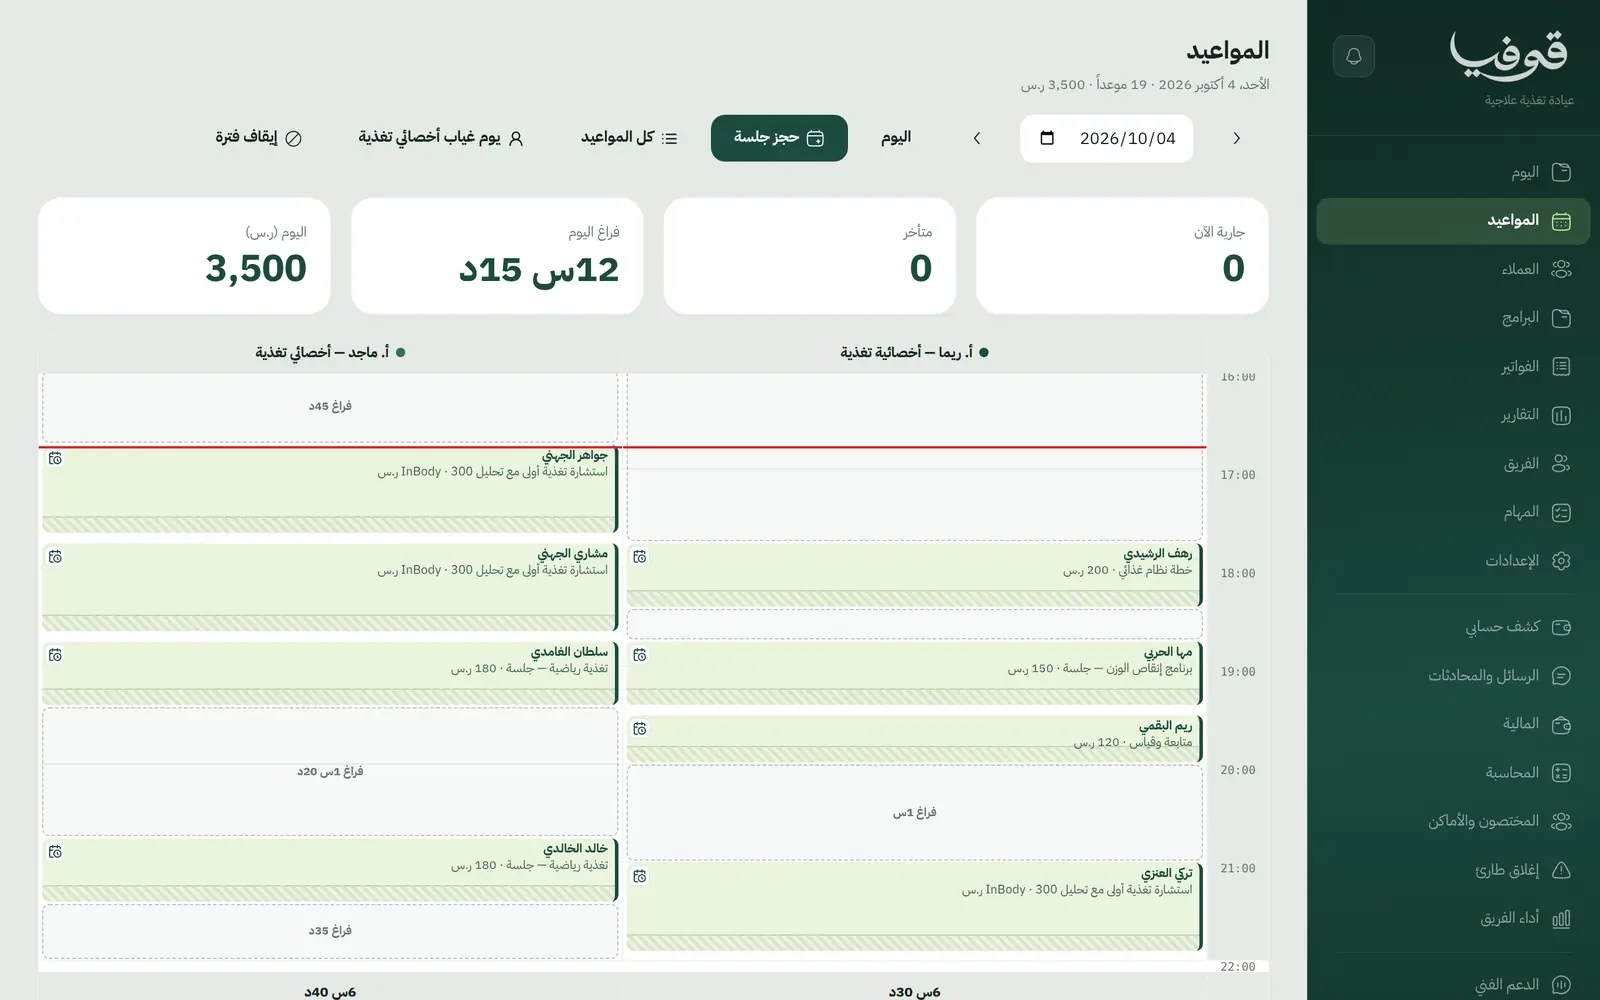Screen dimensions: 1600x1000
Task: Select the فراغ 1س free slot
Action: coord(914,813)
